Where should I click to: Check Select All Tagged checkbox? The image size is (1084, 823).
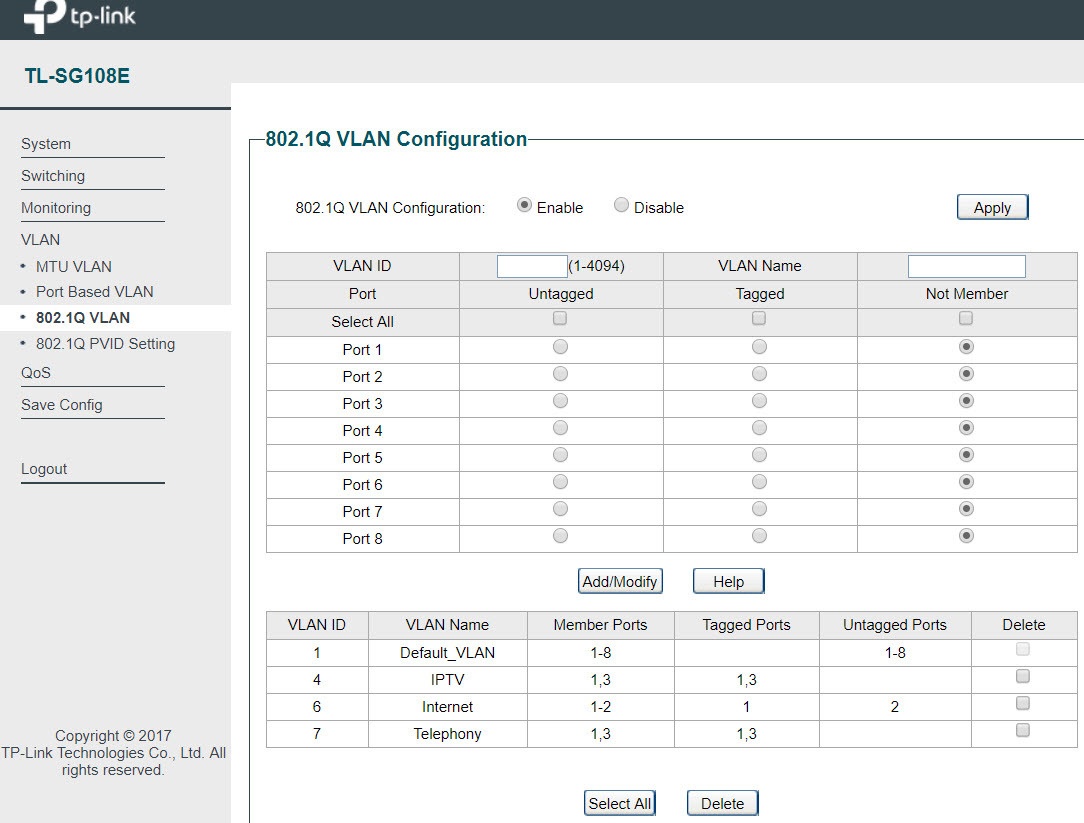(x=759, y=318)
